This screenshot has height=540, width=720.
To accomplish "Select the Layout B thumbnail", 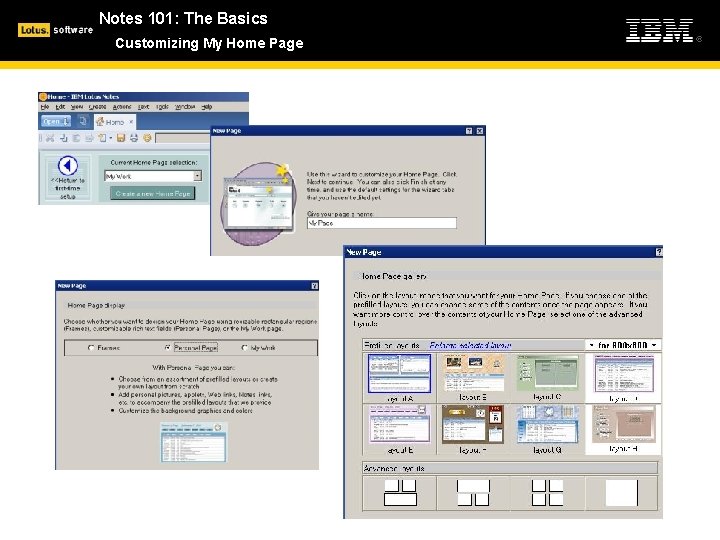I will pyautogui.click(x=472, y=373).
